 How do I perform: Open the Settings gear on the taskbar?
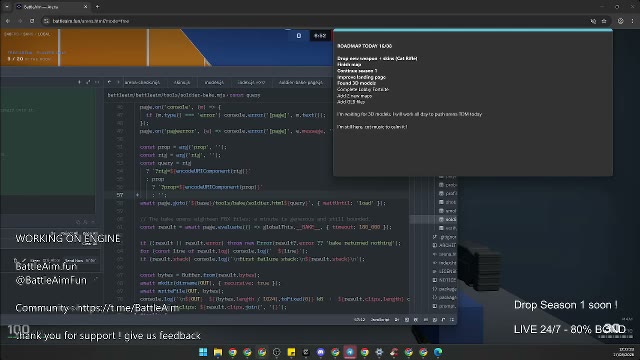[x=379, y=352]
